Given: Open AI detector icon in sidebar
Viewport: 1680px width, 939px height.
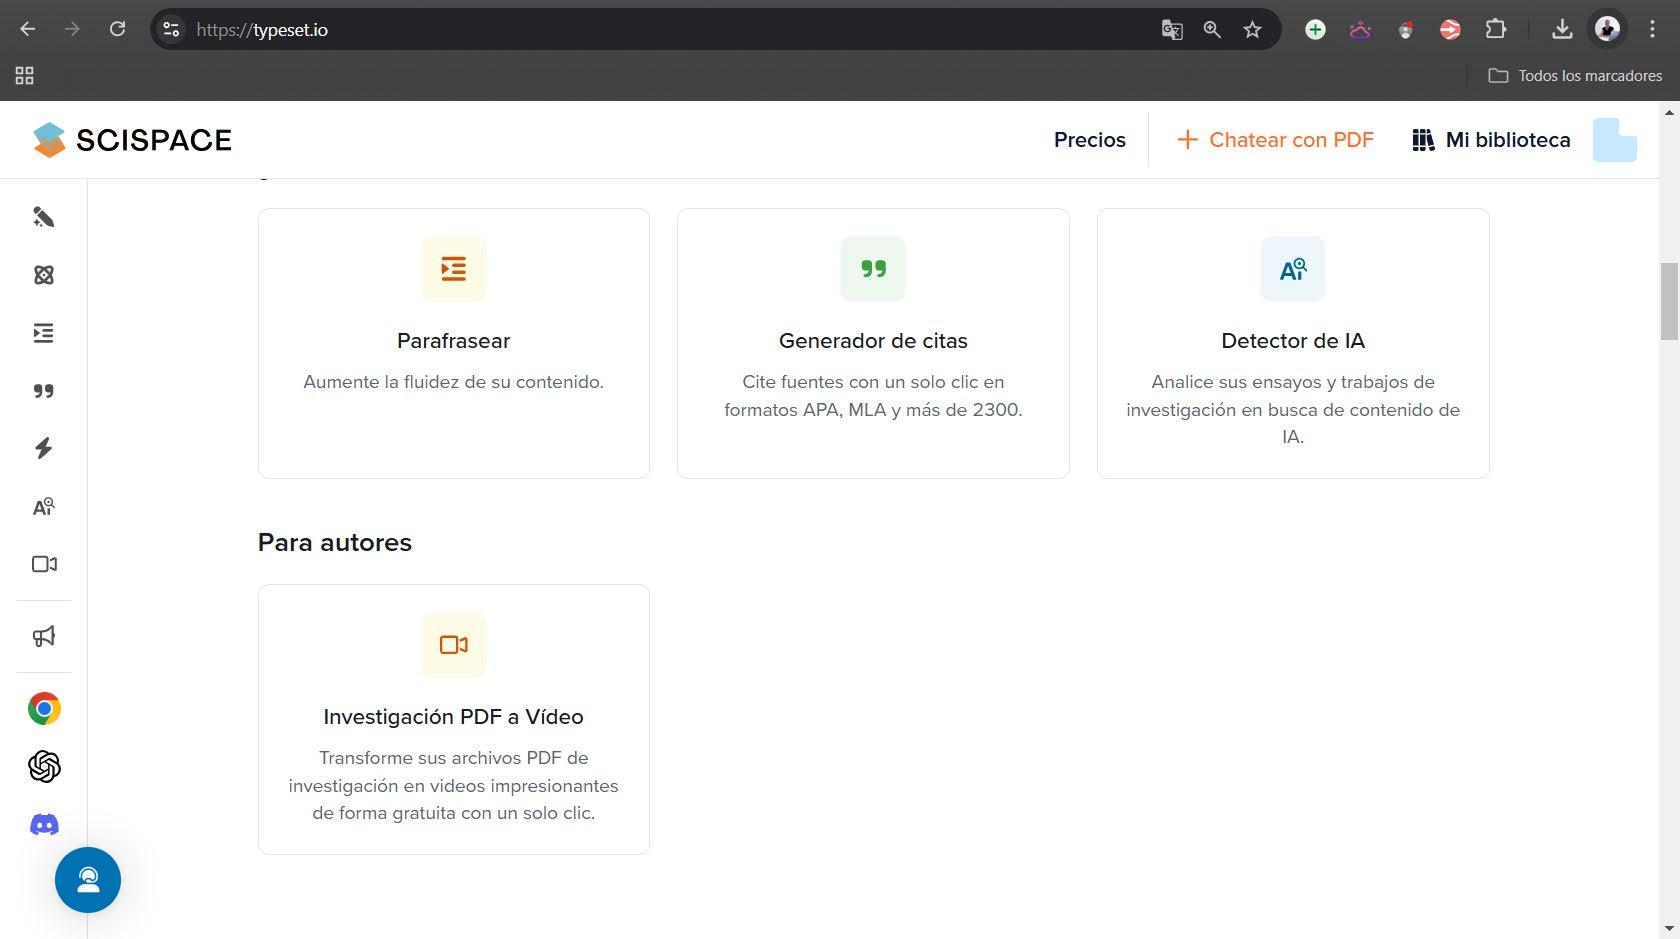Looking at the screenshot, I should [43, 507].
